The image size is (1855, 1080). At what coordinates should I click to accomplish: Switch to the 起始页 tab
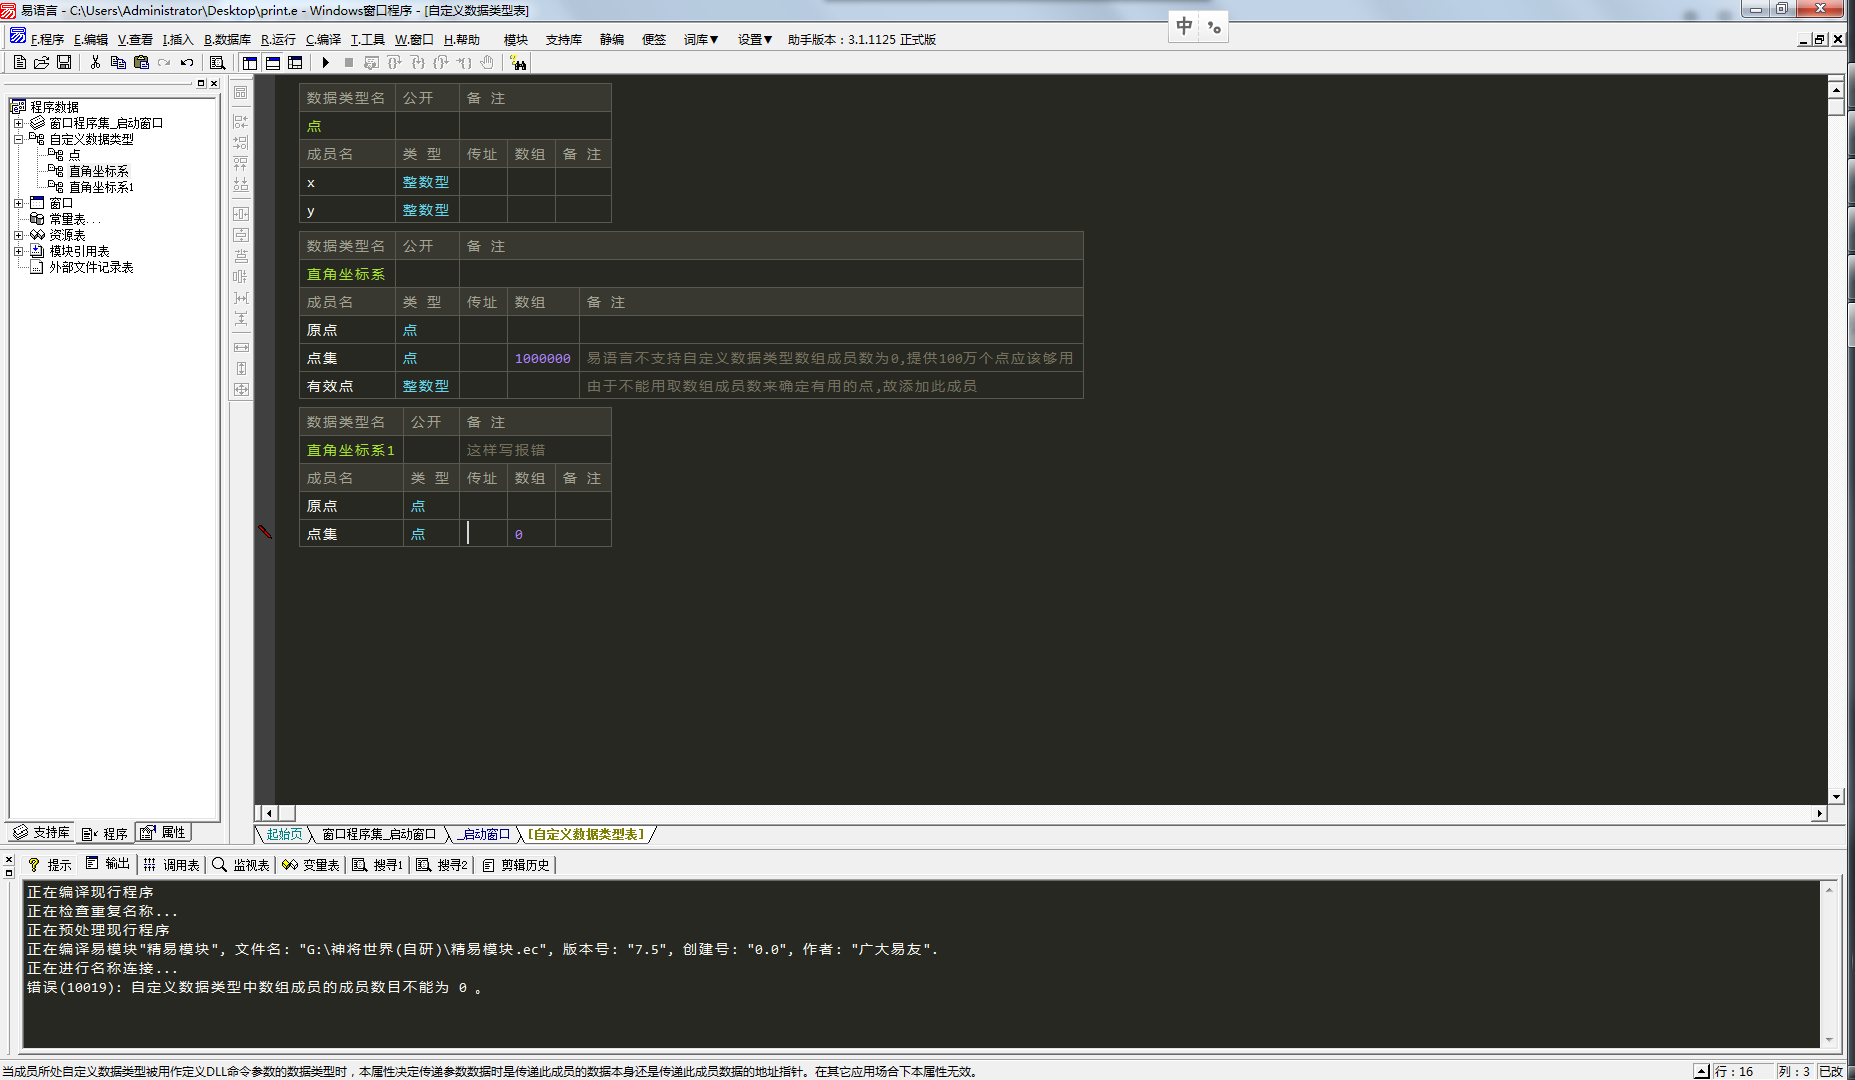(284, 834)
